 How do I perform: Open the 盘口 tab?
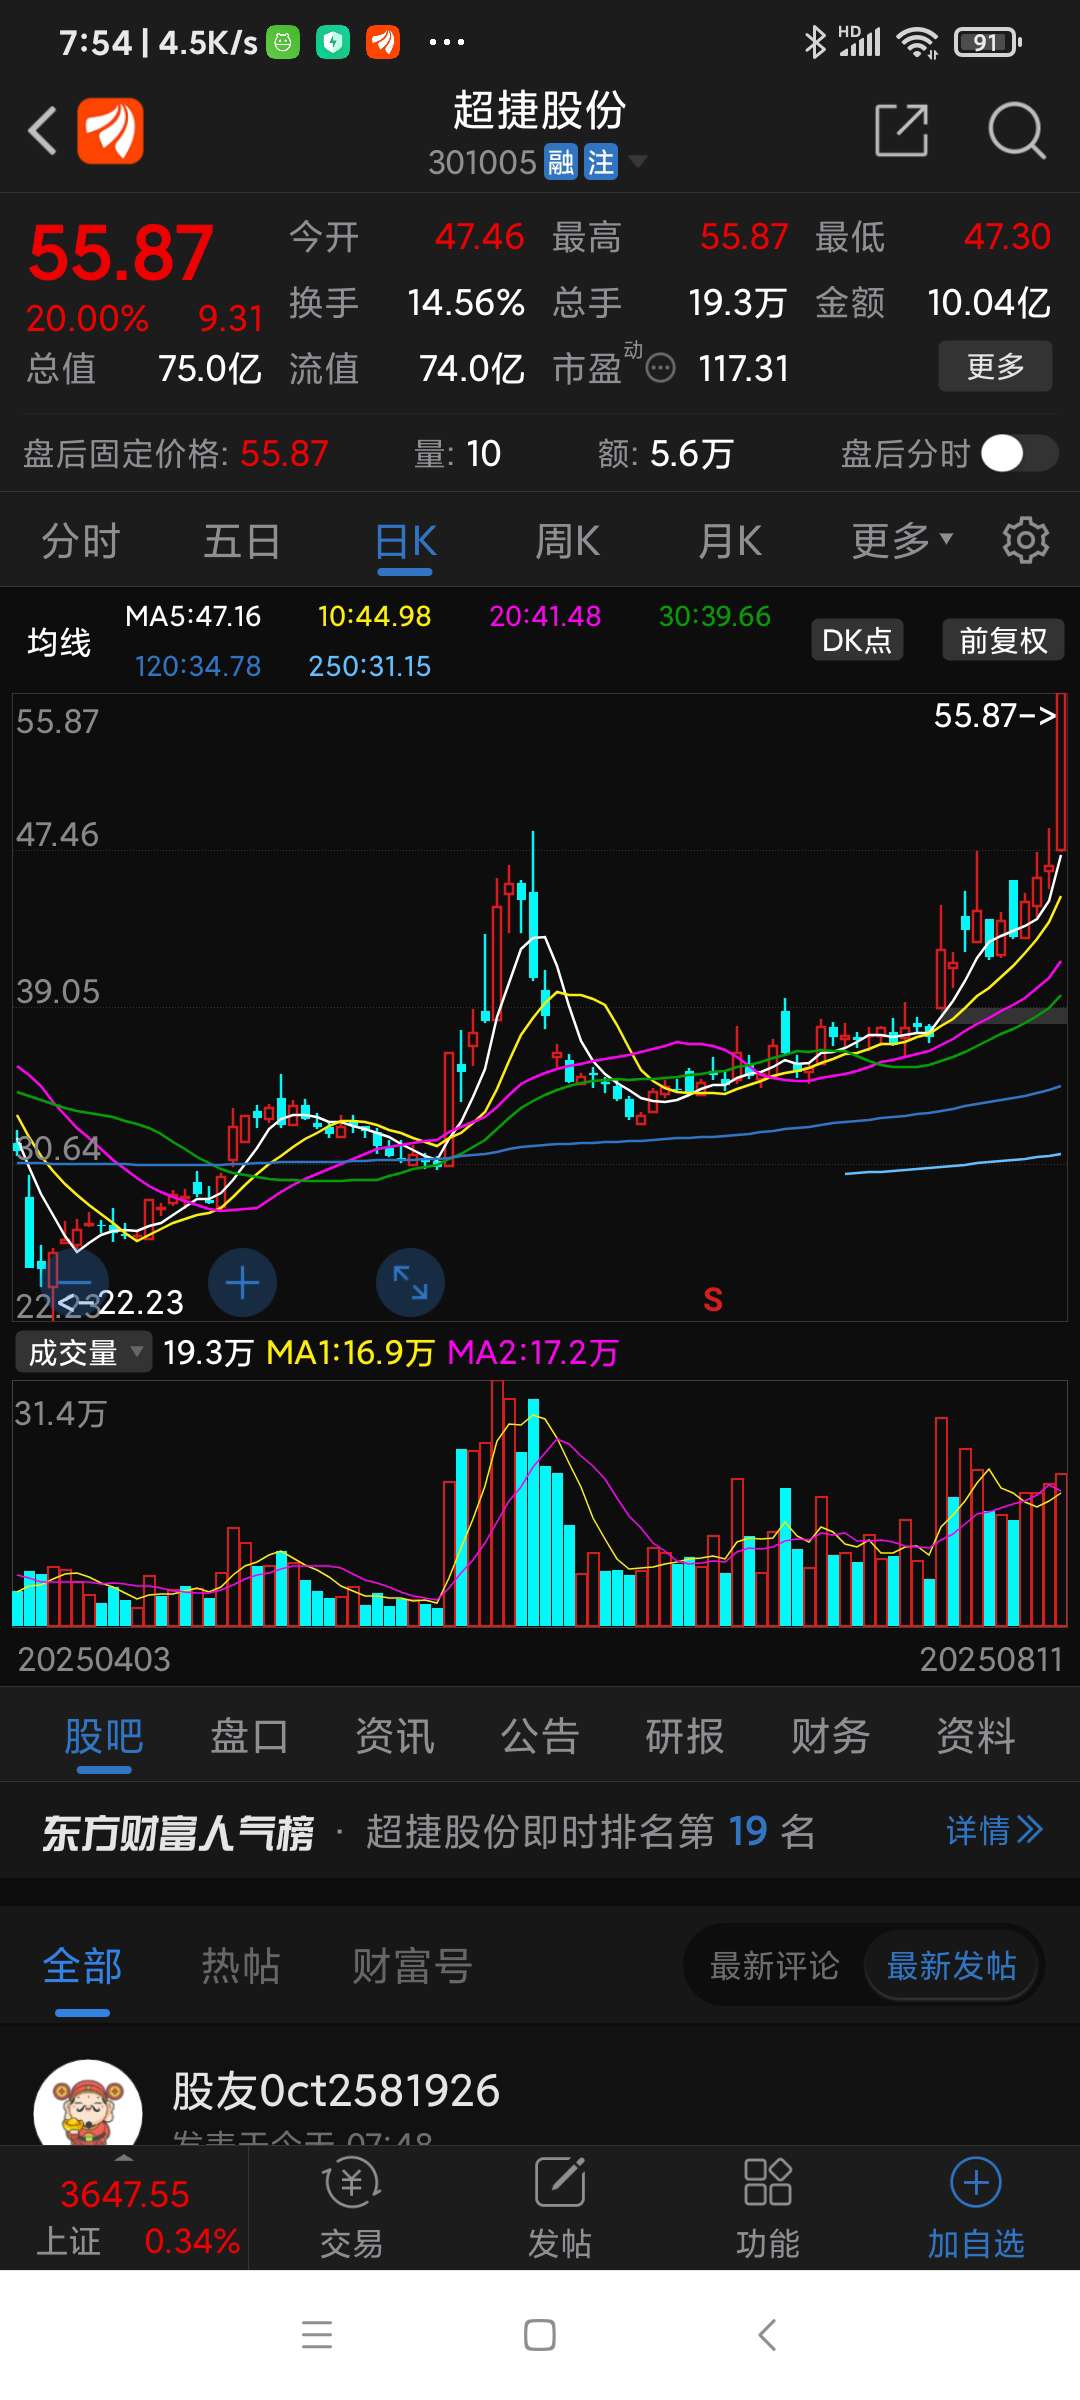coord(249,1736)
